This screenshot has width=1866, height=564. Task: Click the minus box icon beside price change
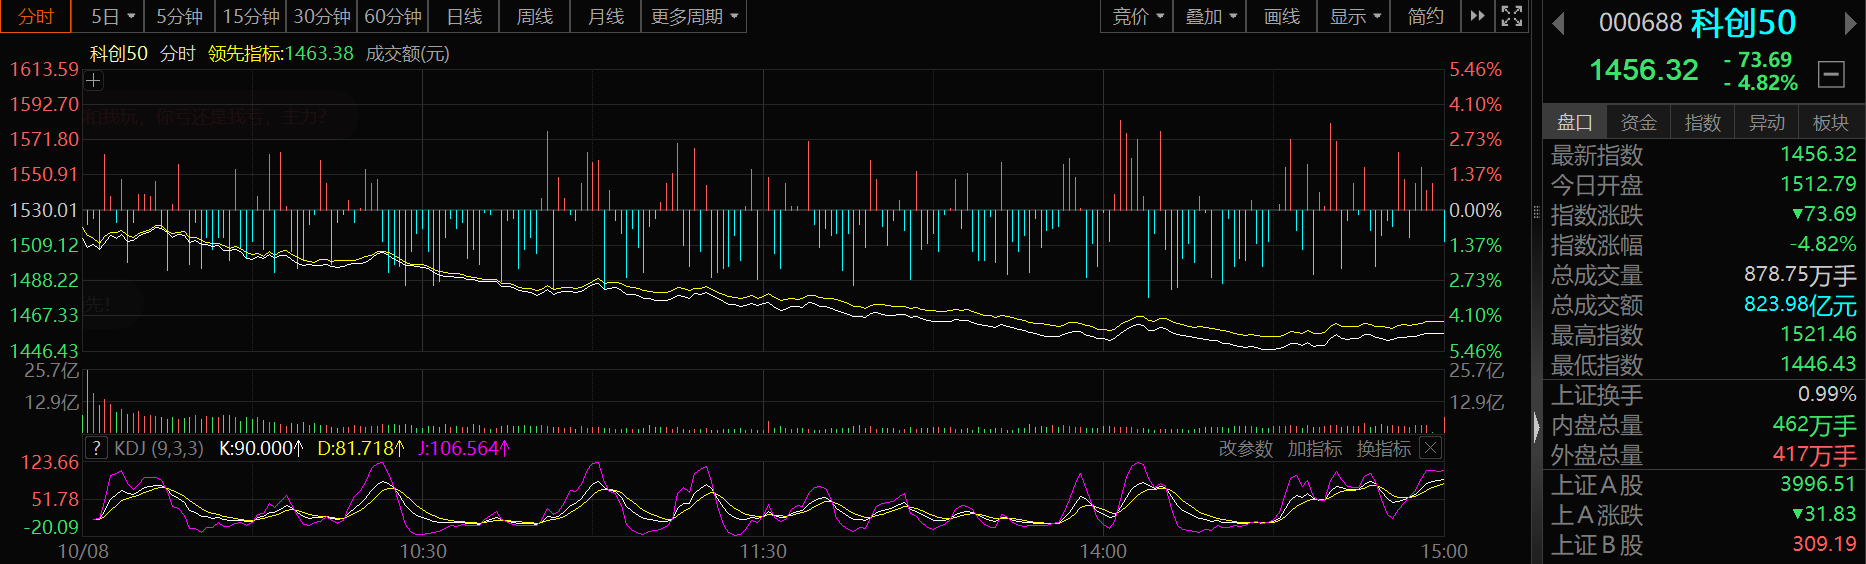(1831, 73)
